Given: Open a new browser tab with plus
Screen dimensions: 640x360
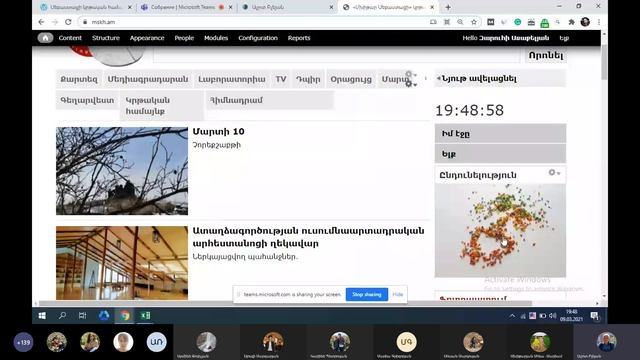Looking at the screenshot, I should 448,7.
